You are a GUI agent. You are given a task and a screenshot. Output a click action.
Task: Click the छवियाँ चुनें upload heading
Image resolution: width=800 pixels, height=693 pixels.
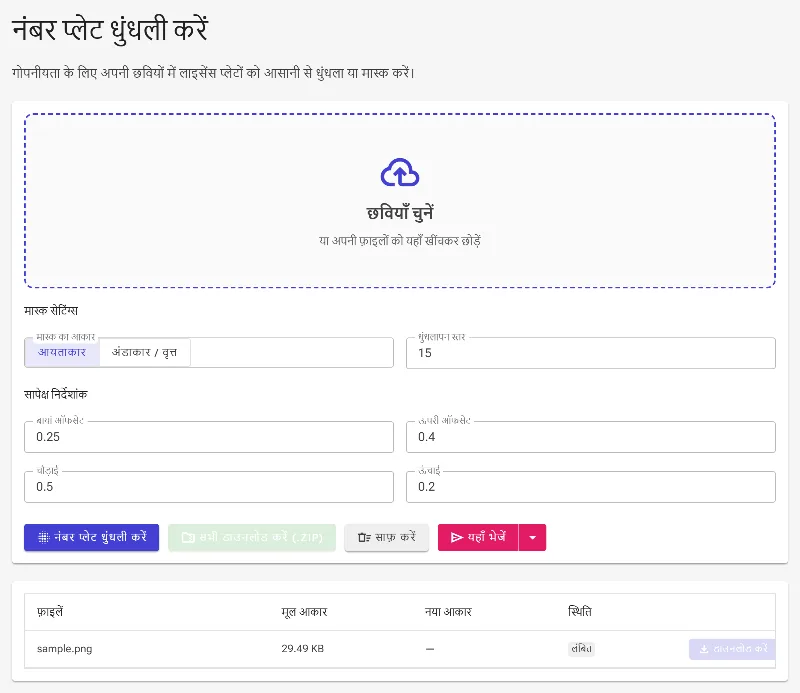tap(400, 213)
